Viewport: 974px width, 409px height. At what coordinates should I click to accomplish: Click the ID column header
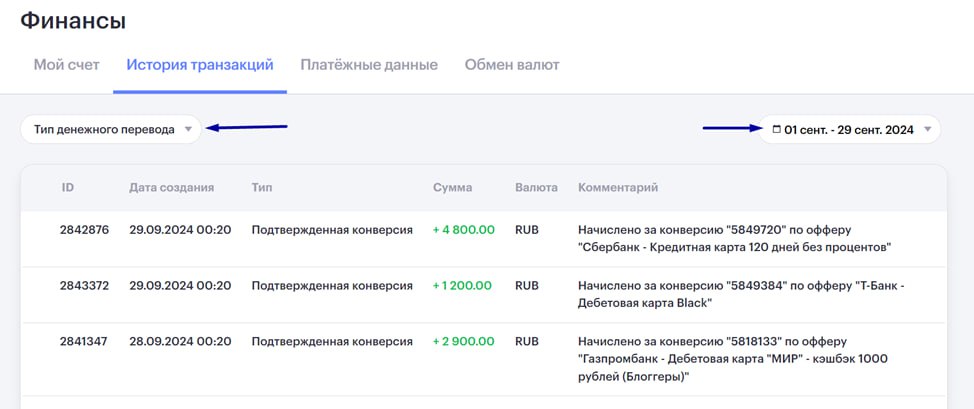pos(68,187)
